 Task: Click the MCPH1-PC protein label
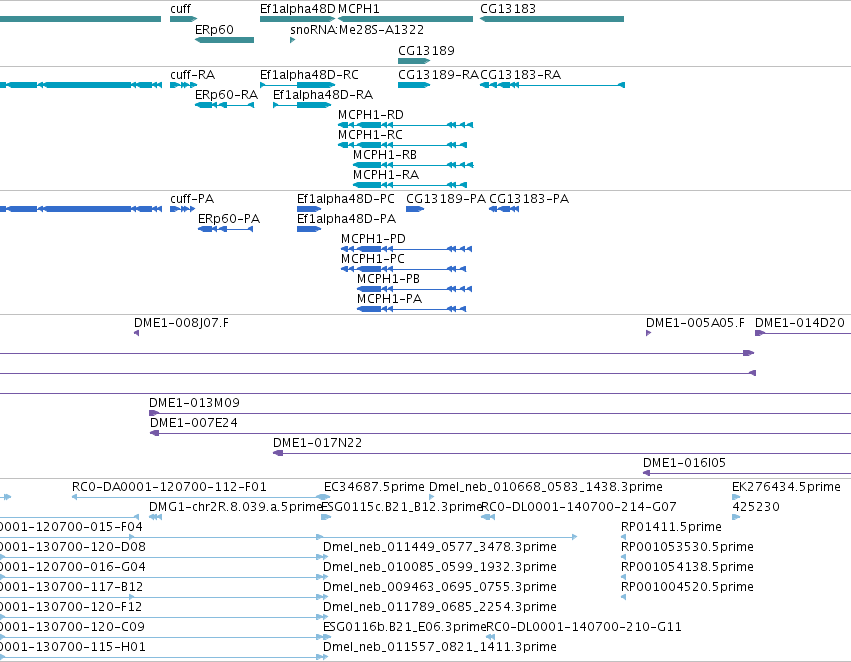pos(372,259)
